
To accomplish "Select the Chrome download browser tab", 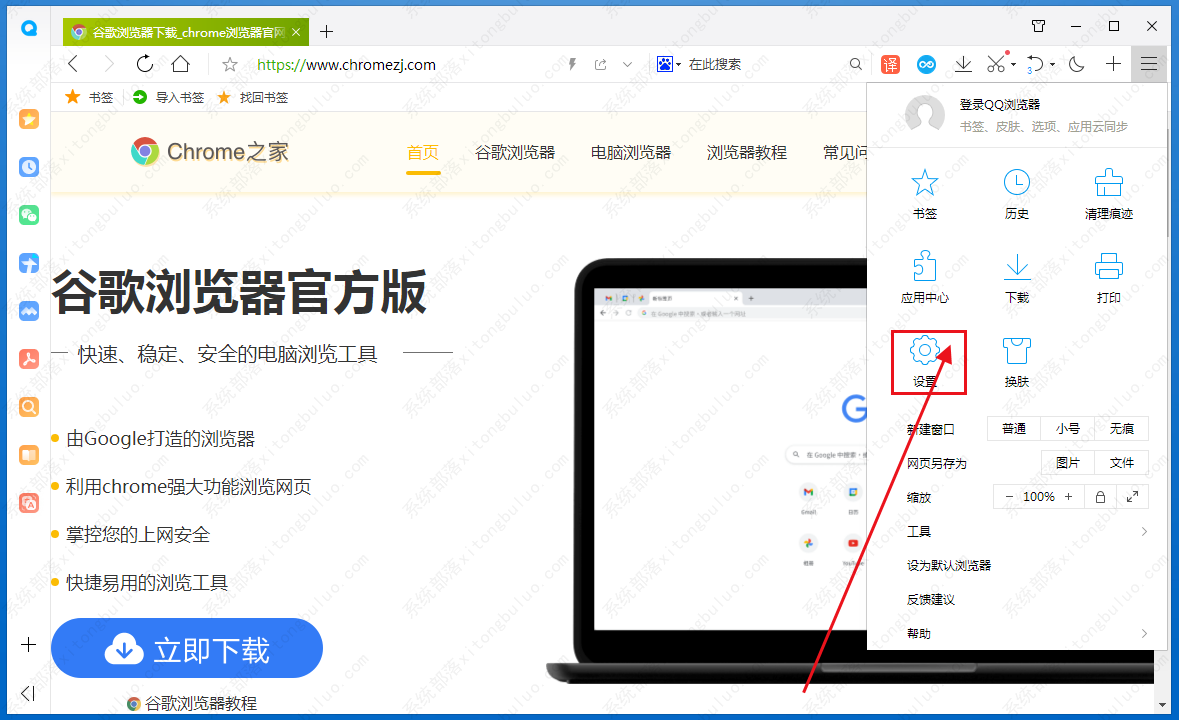I will 186,32.
